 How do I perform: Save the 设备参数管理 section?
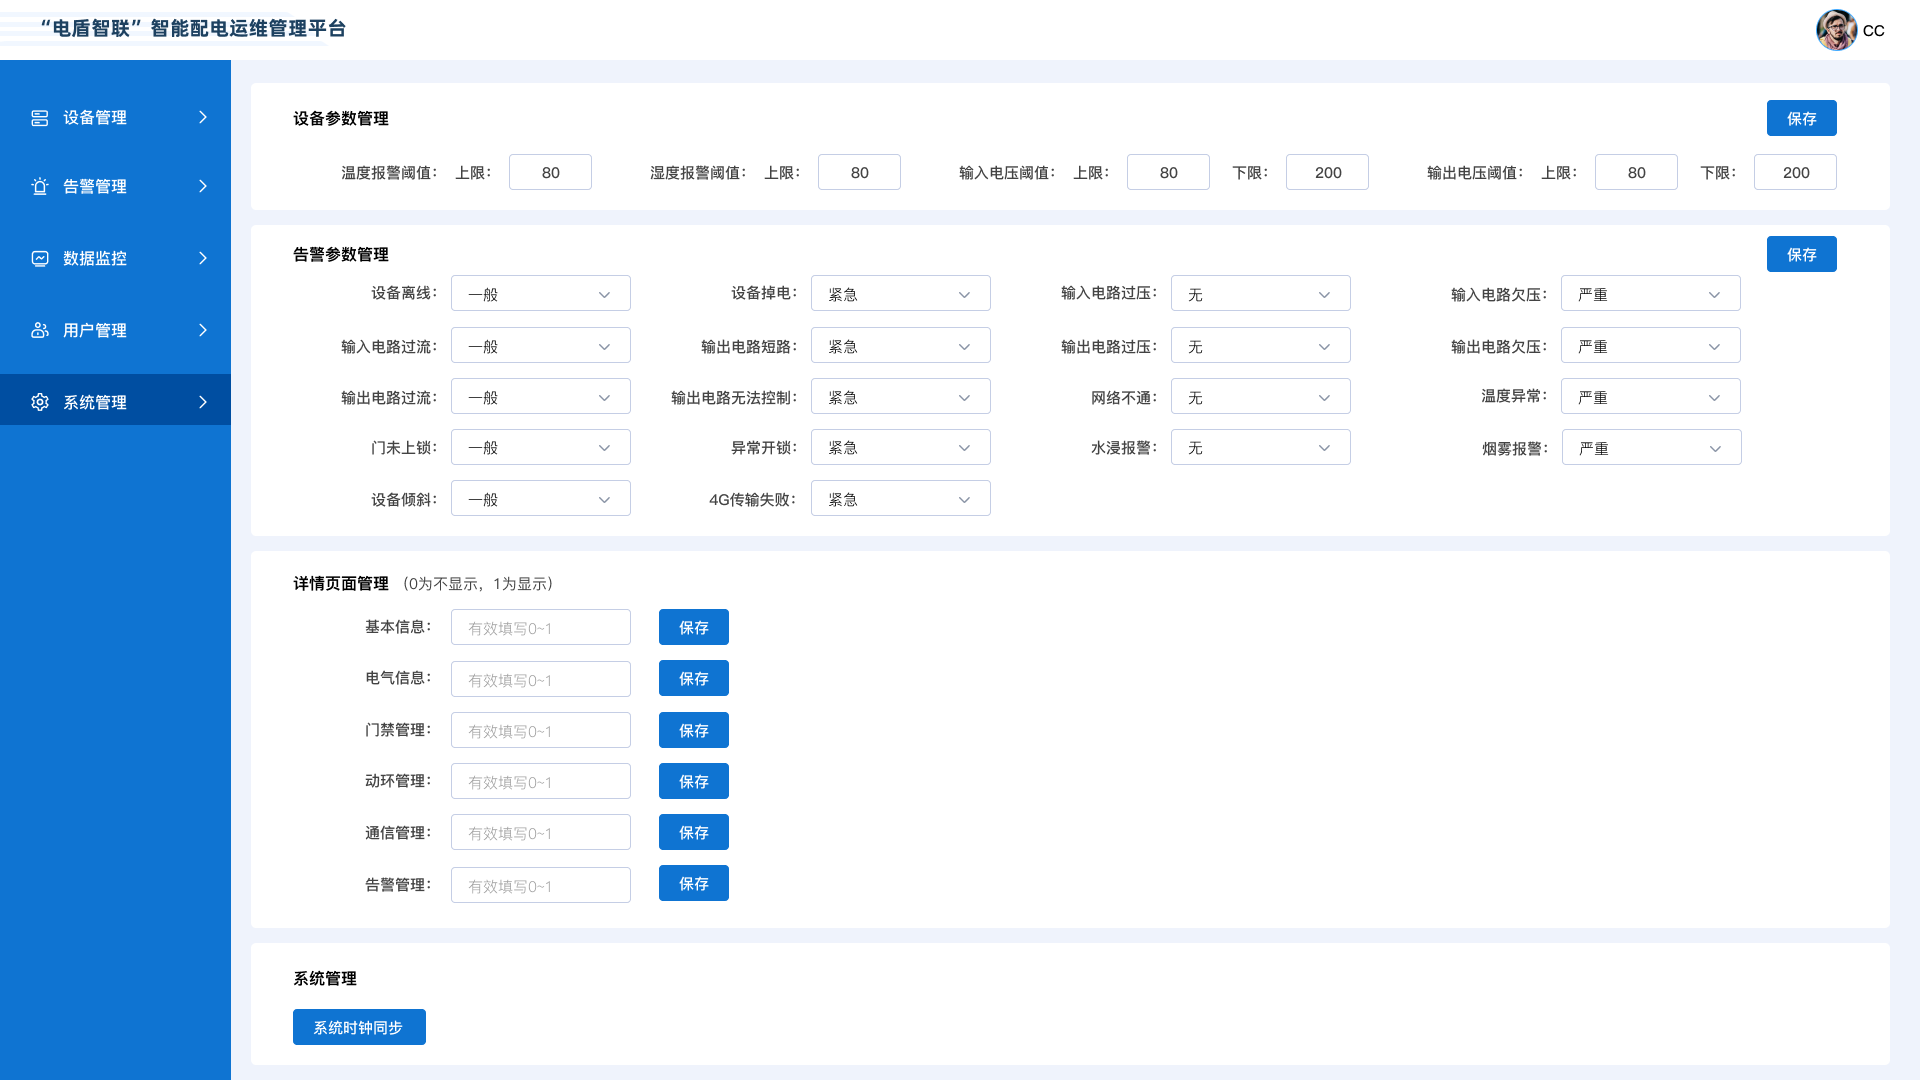coord(1801,118)
